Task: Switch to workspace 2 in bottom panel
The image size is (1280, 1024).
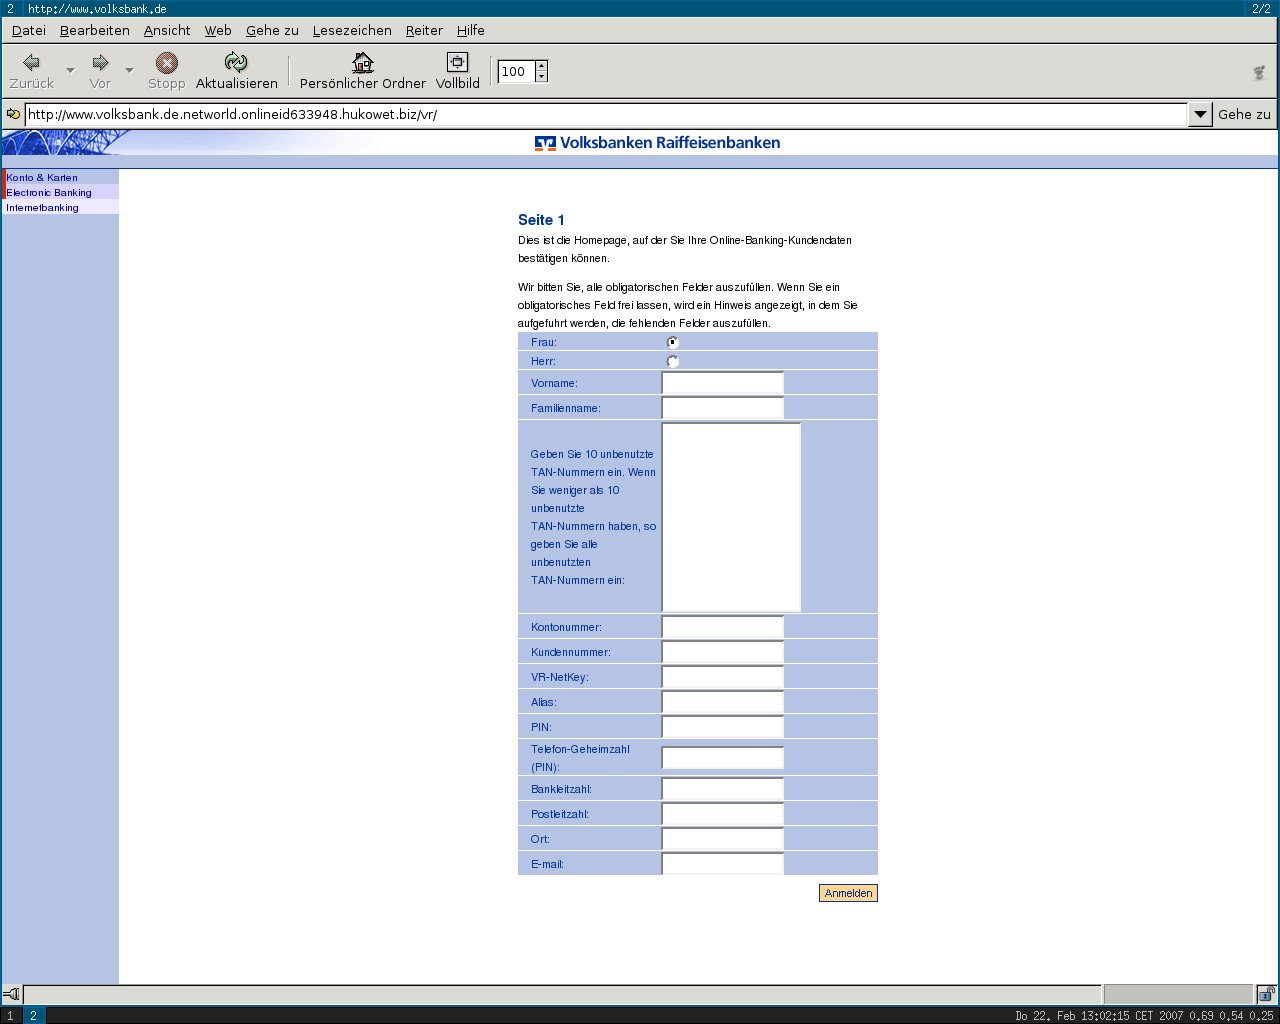Action: [33, 1016]
